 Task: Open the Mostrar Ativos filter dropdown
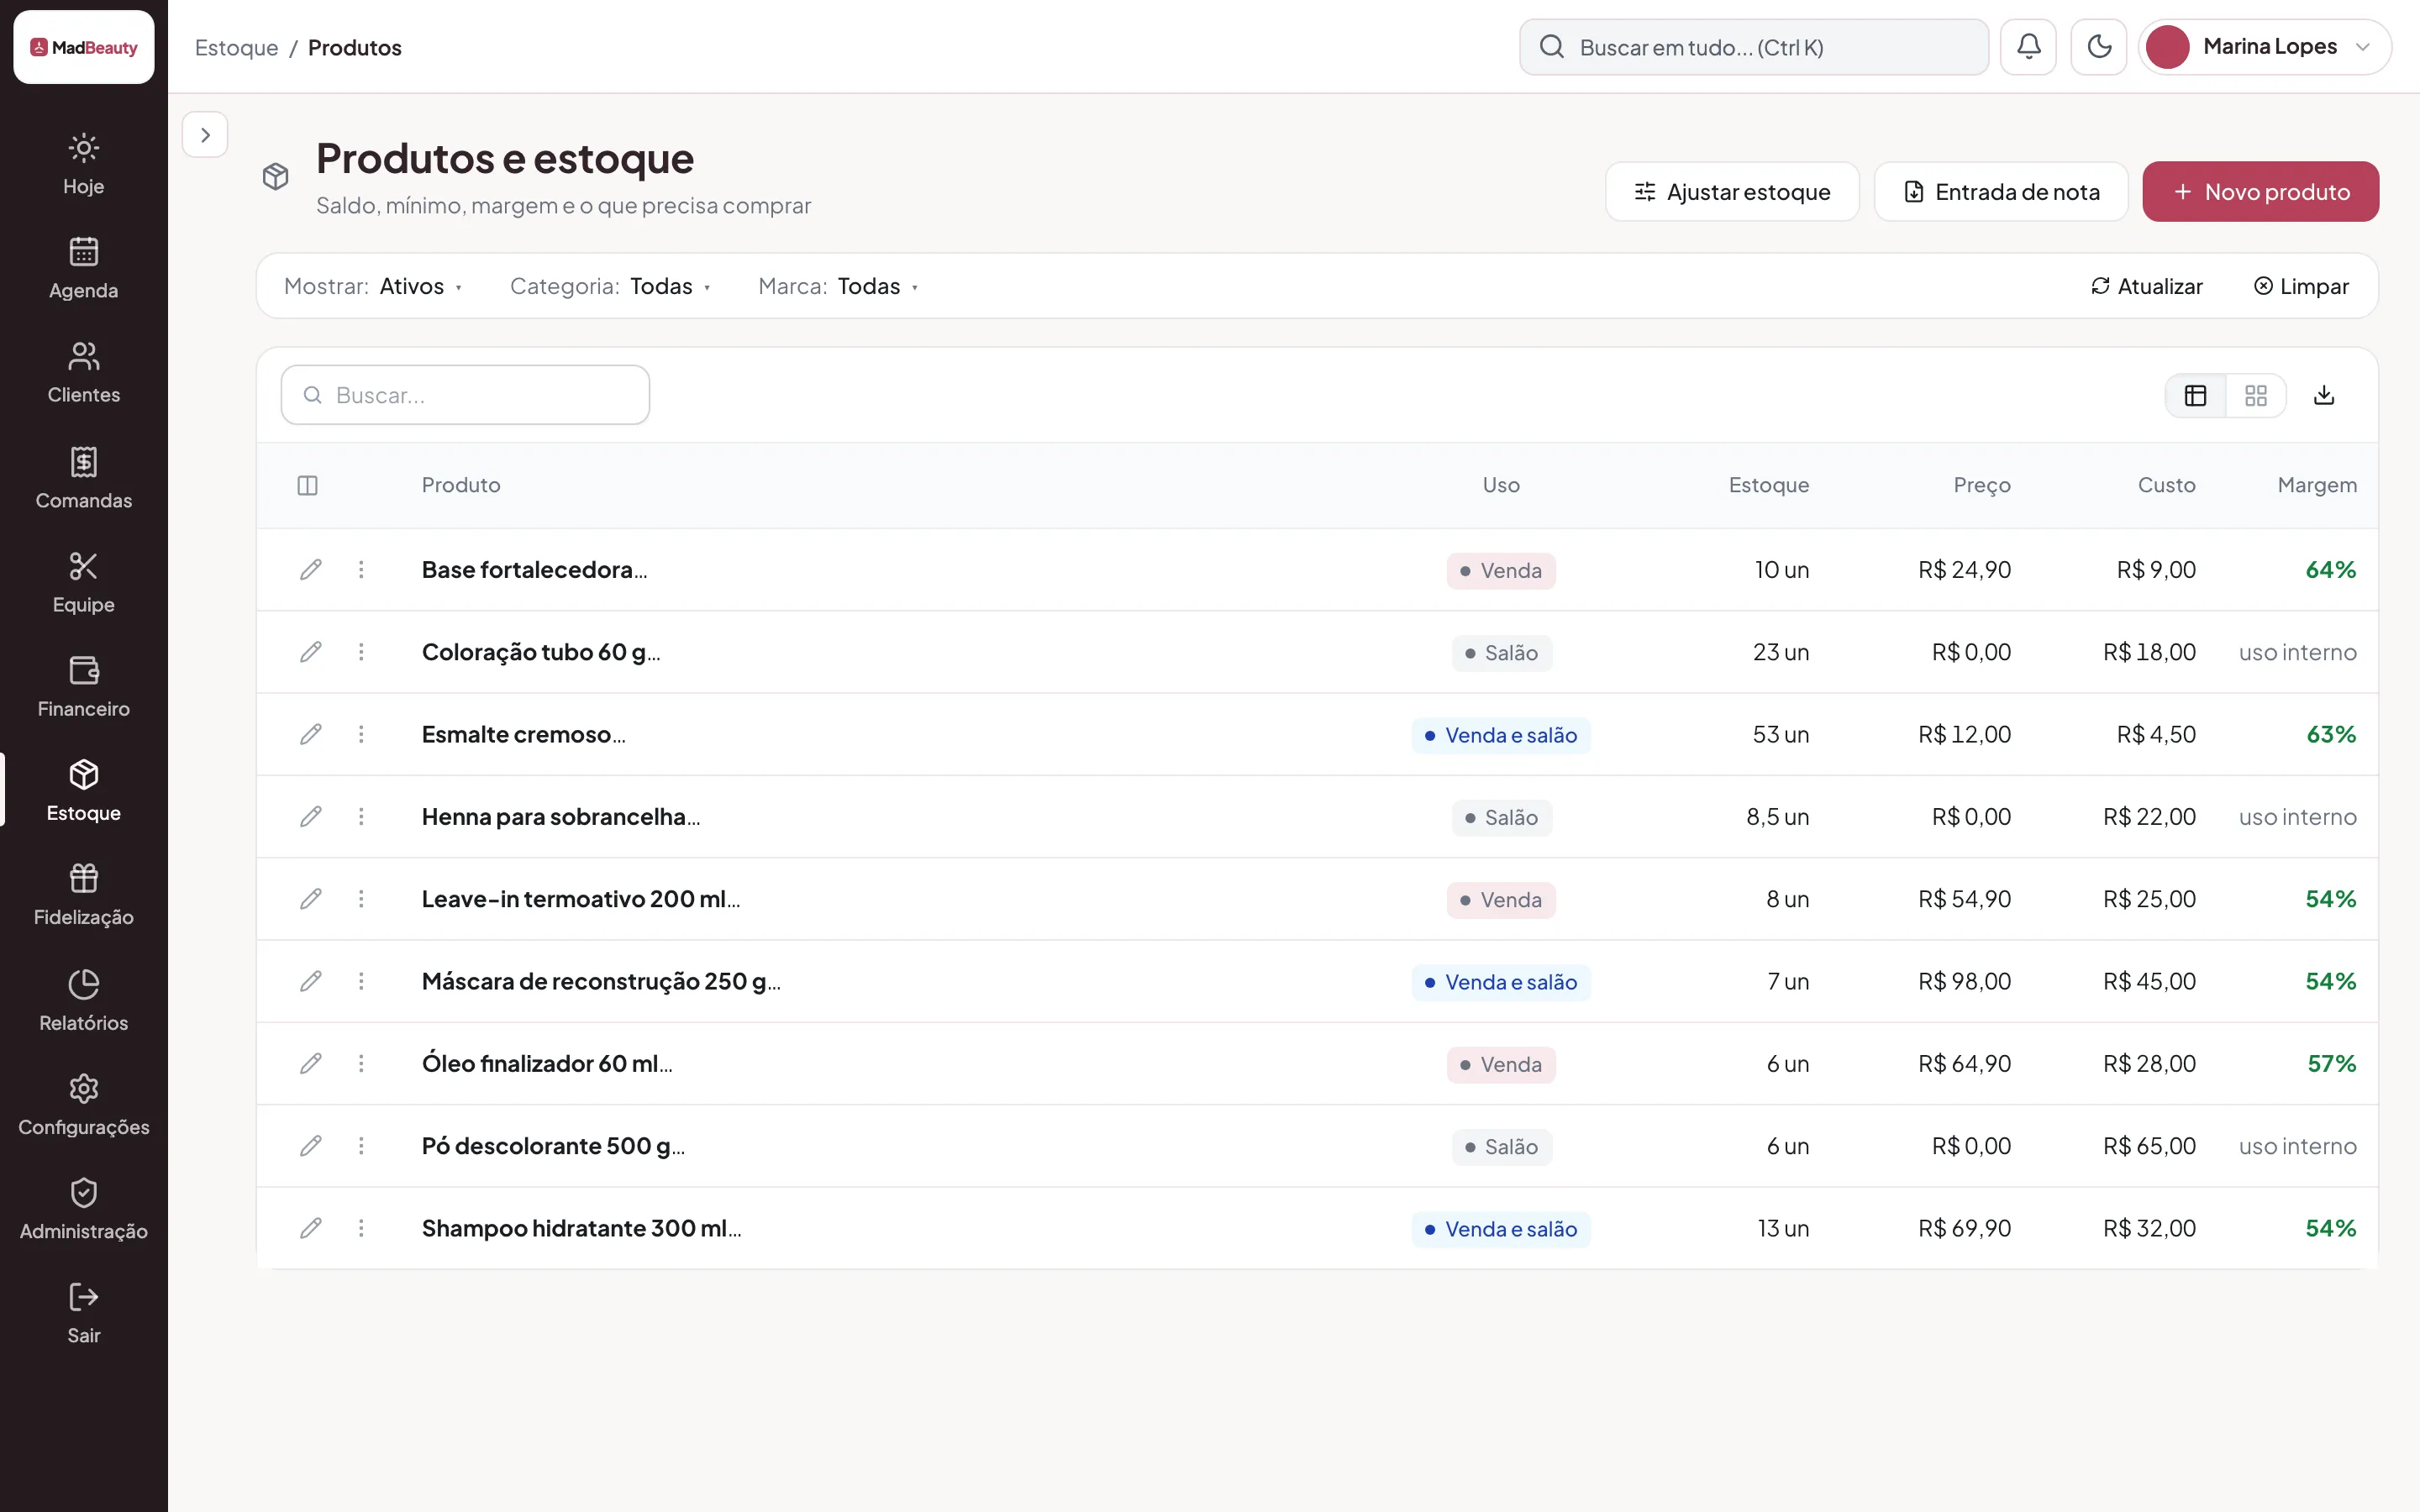coord(373,286)
